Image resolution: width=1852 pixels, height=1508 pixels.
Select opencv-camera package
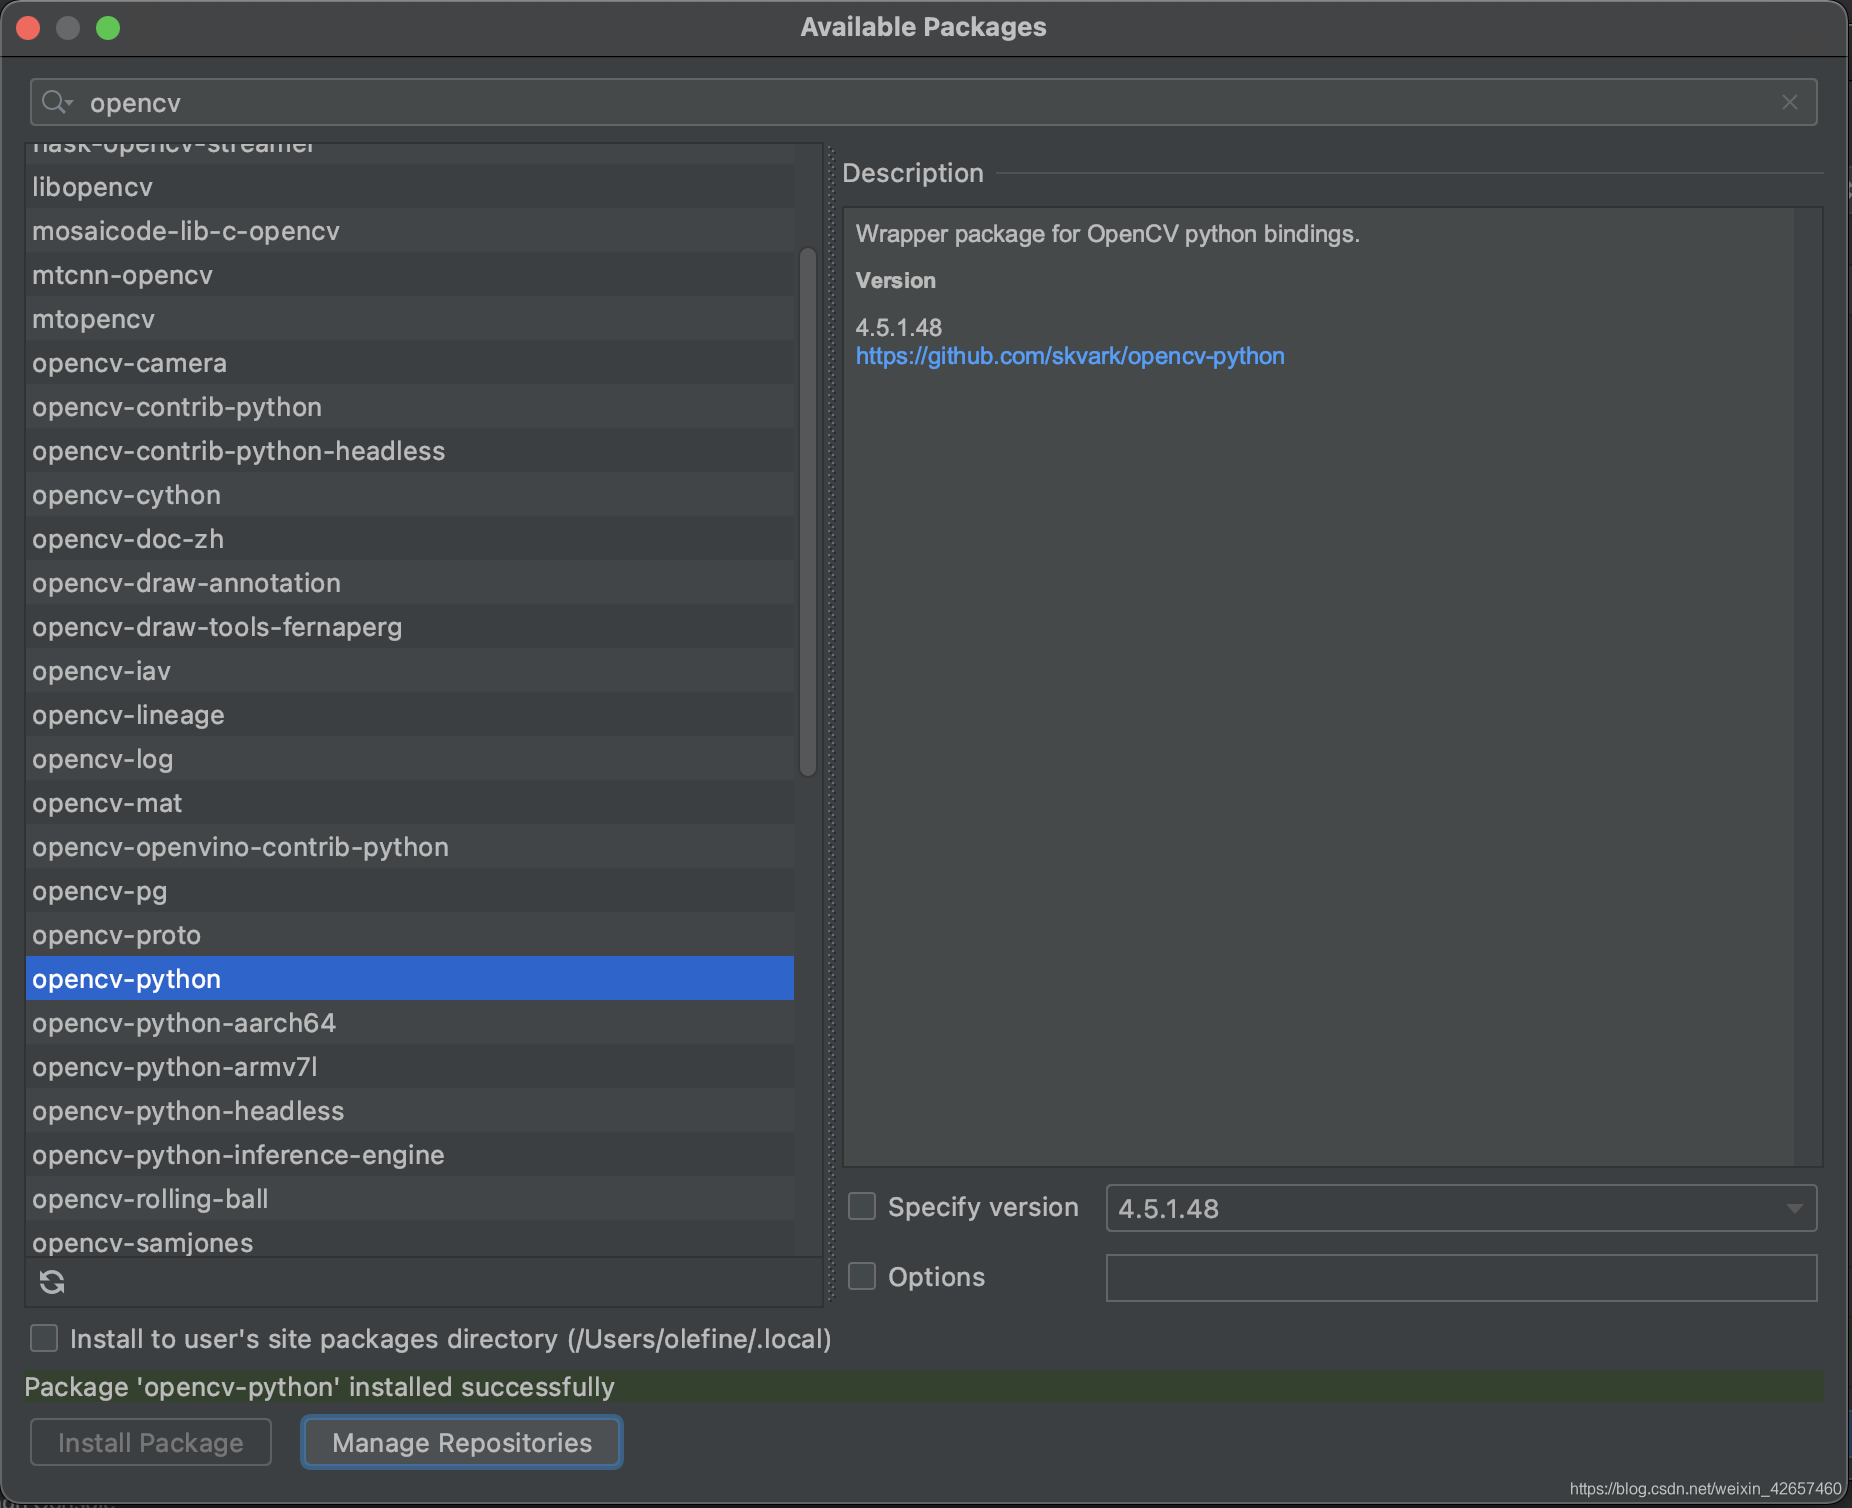click(x=410, y=363)
